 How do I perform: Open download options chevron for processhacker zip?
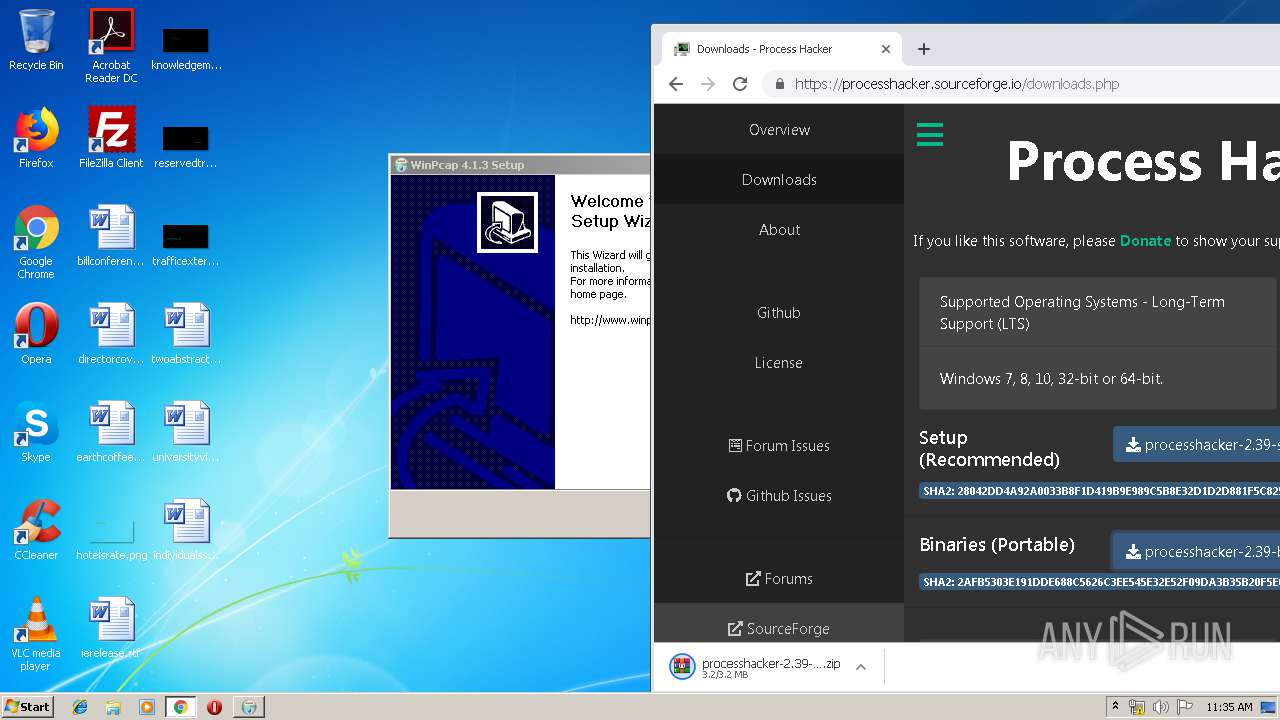click(861, 667)
